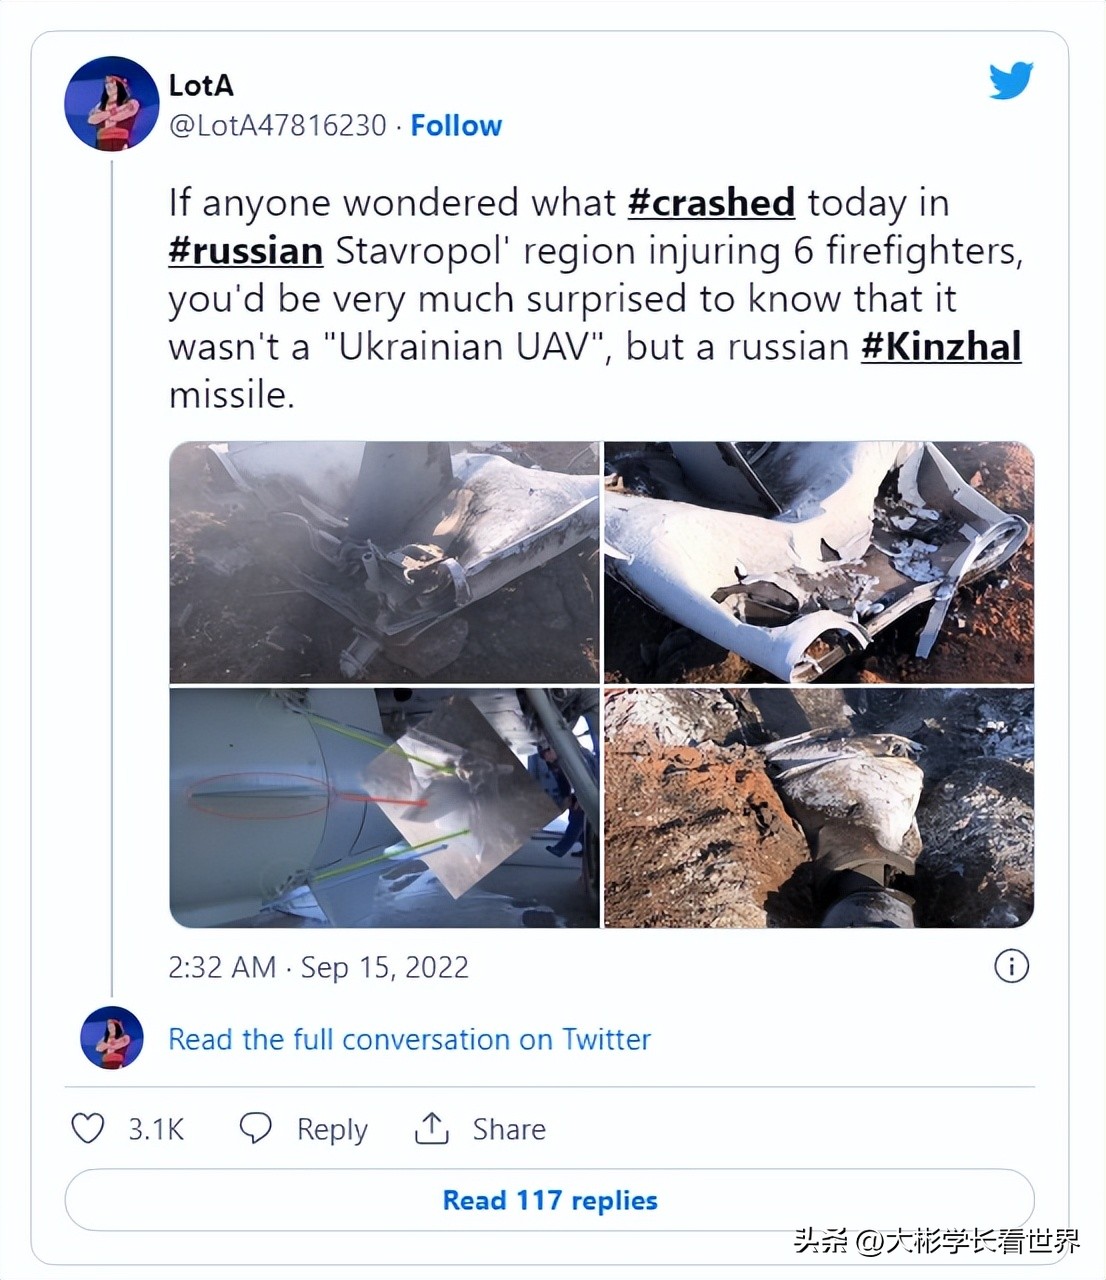The image size is (1106, 1280).
Task: Click the reply speech bubble icon
Action: point(255,1128)
